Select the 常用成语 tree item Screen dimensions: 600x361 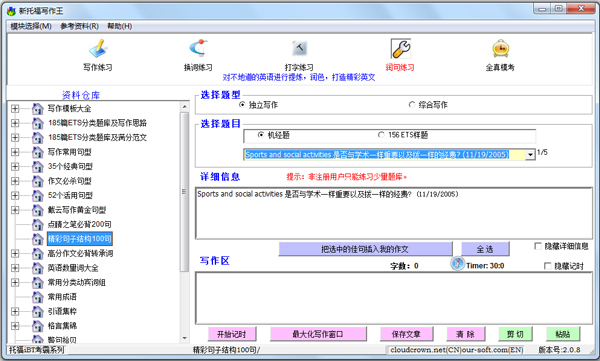click(62, 297)
